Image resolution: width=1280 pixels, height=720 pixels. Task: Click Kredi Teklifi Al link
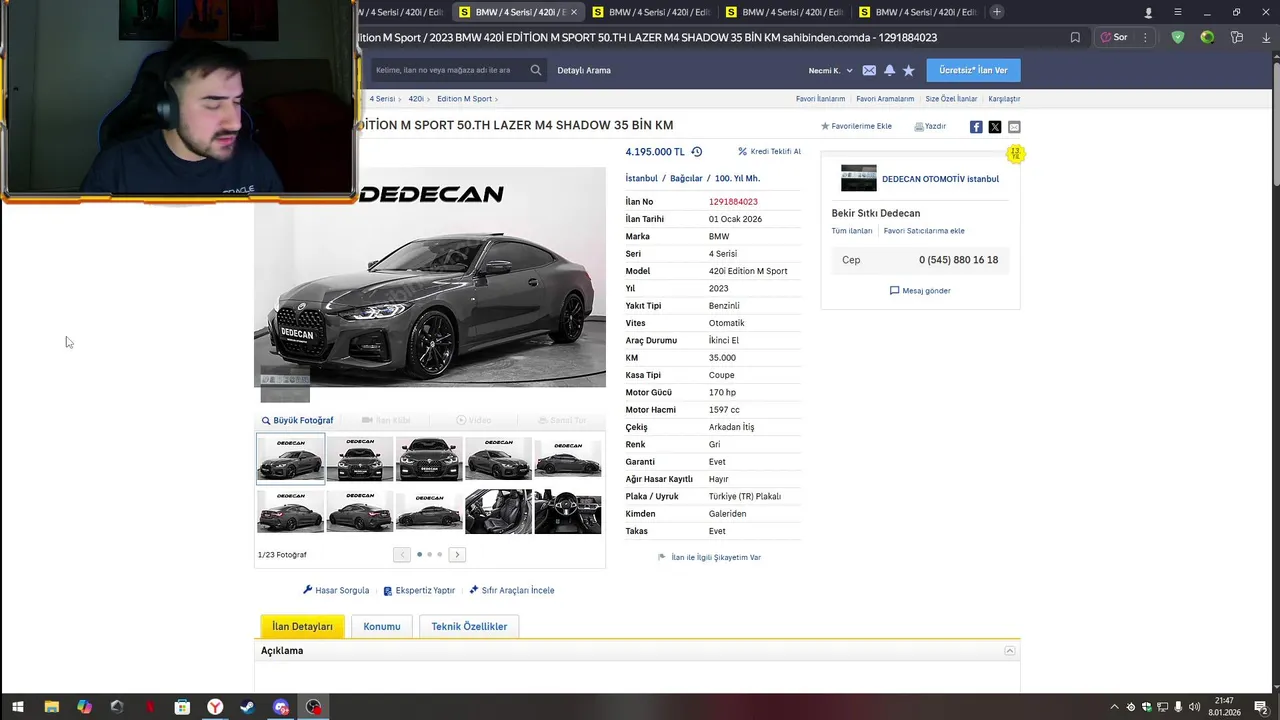coord(769,152)
